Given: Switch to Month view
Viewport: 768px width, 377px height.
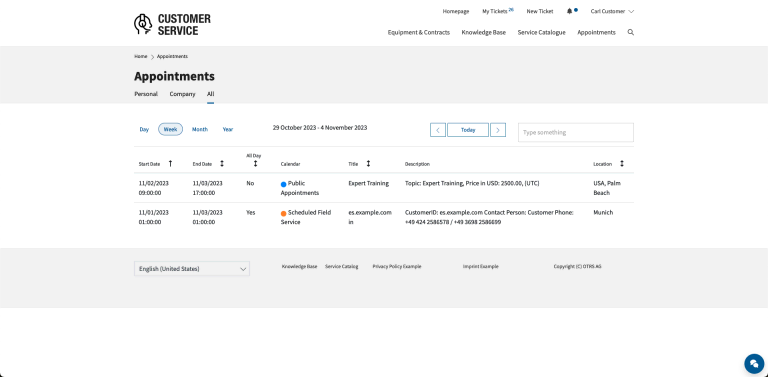Looking at the screenshot, I should point(200,129).
